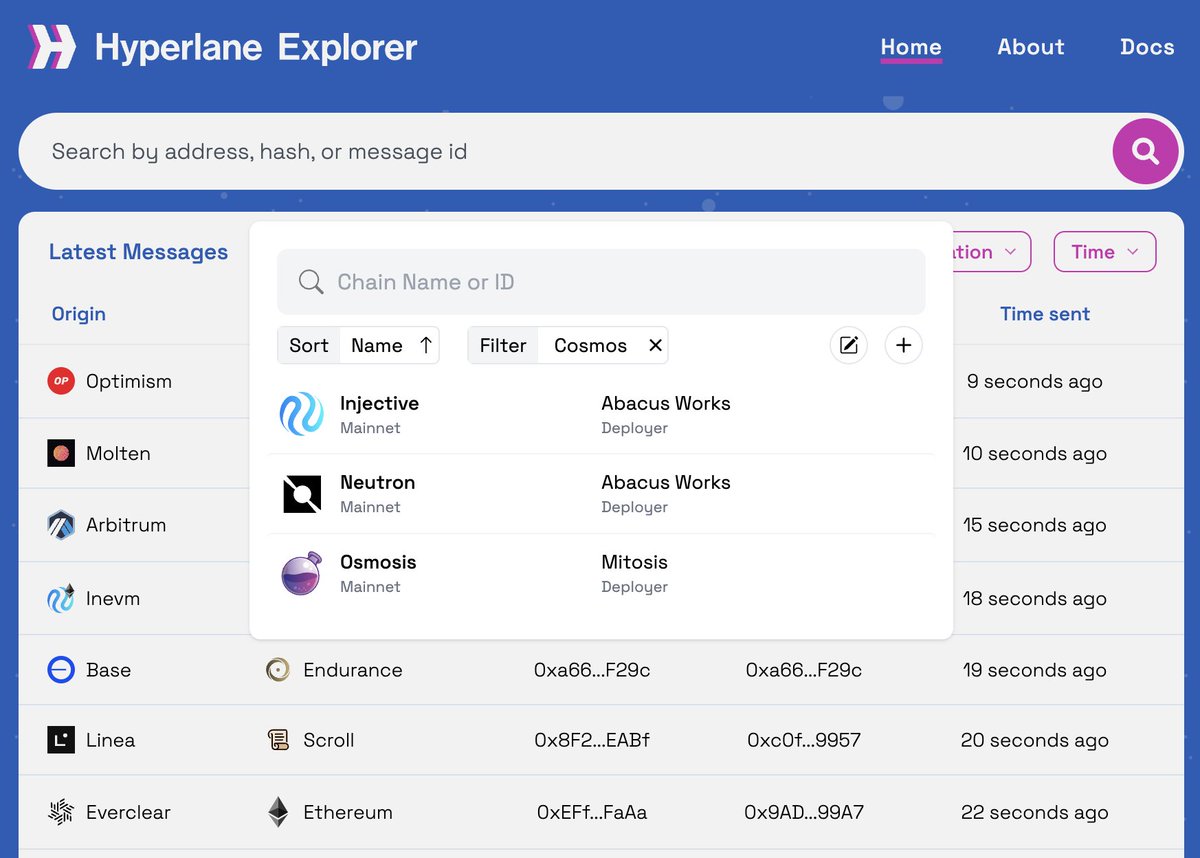Toggle the Name sort direction arrow
Image resolution: width=1200 pixels, height=858 pixels.
click(x=425, y=344)
